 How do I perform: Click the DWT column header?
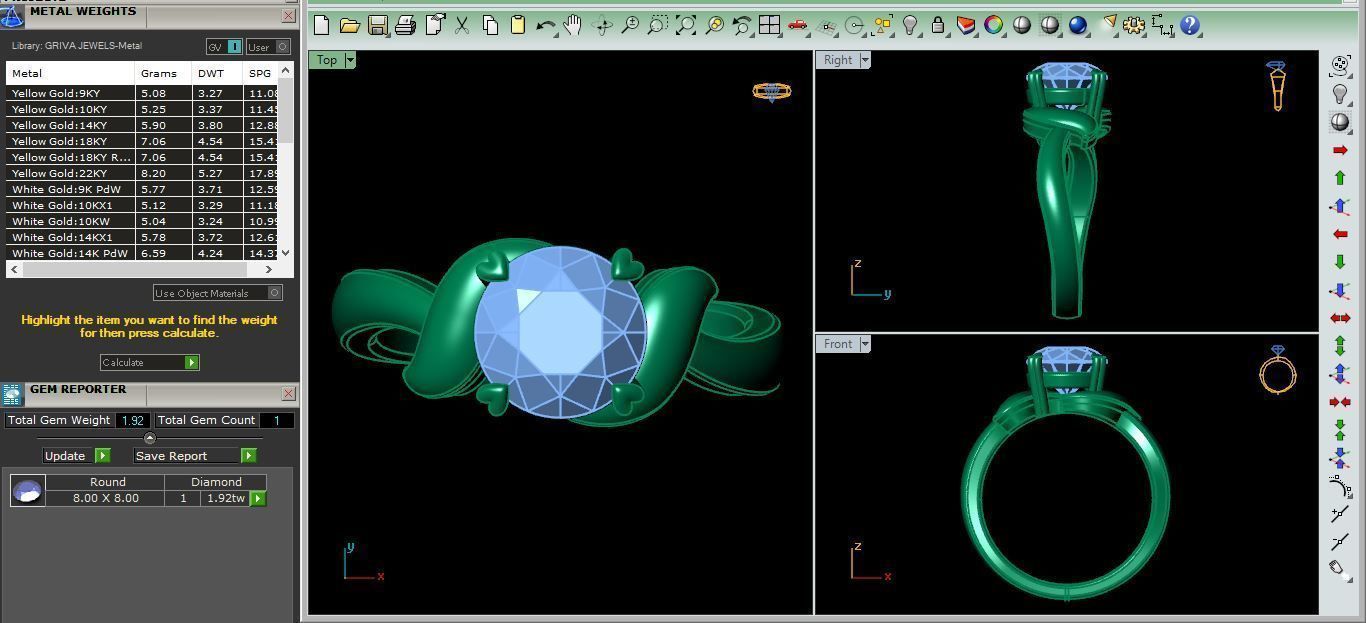click(217, 73)
